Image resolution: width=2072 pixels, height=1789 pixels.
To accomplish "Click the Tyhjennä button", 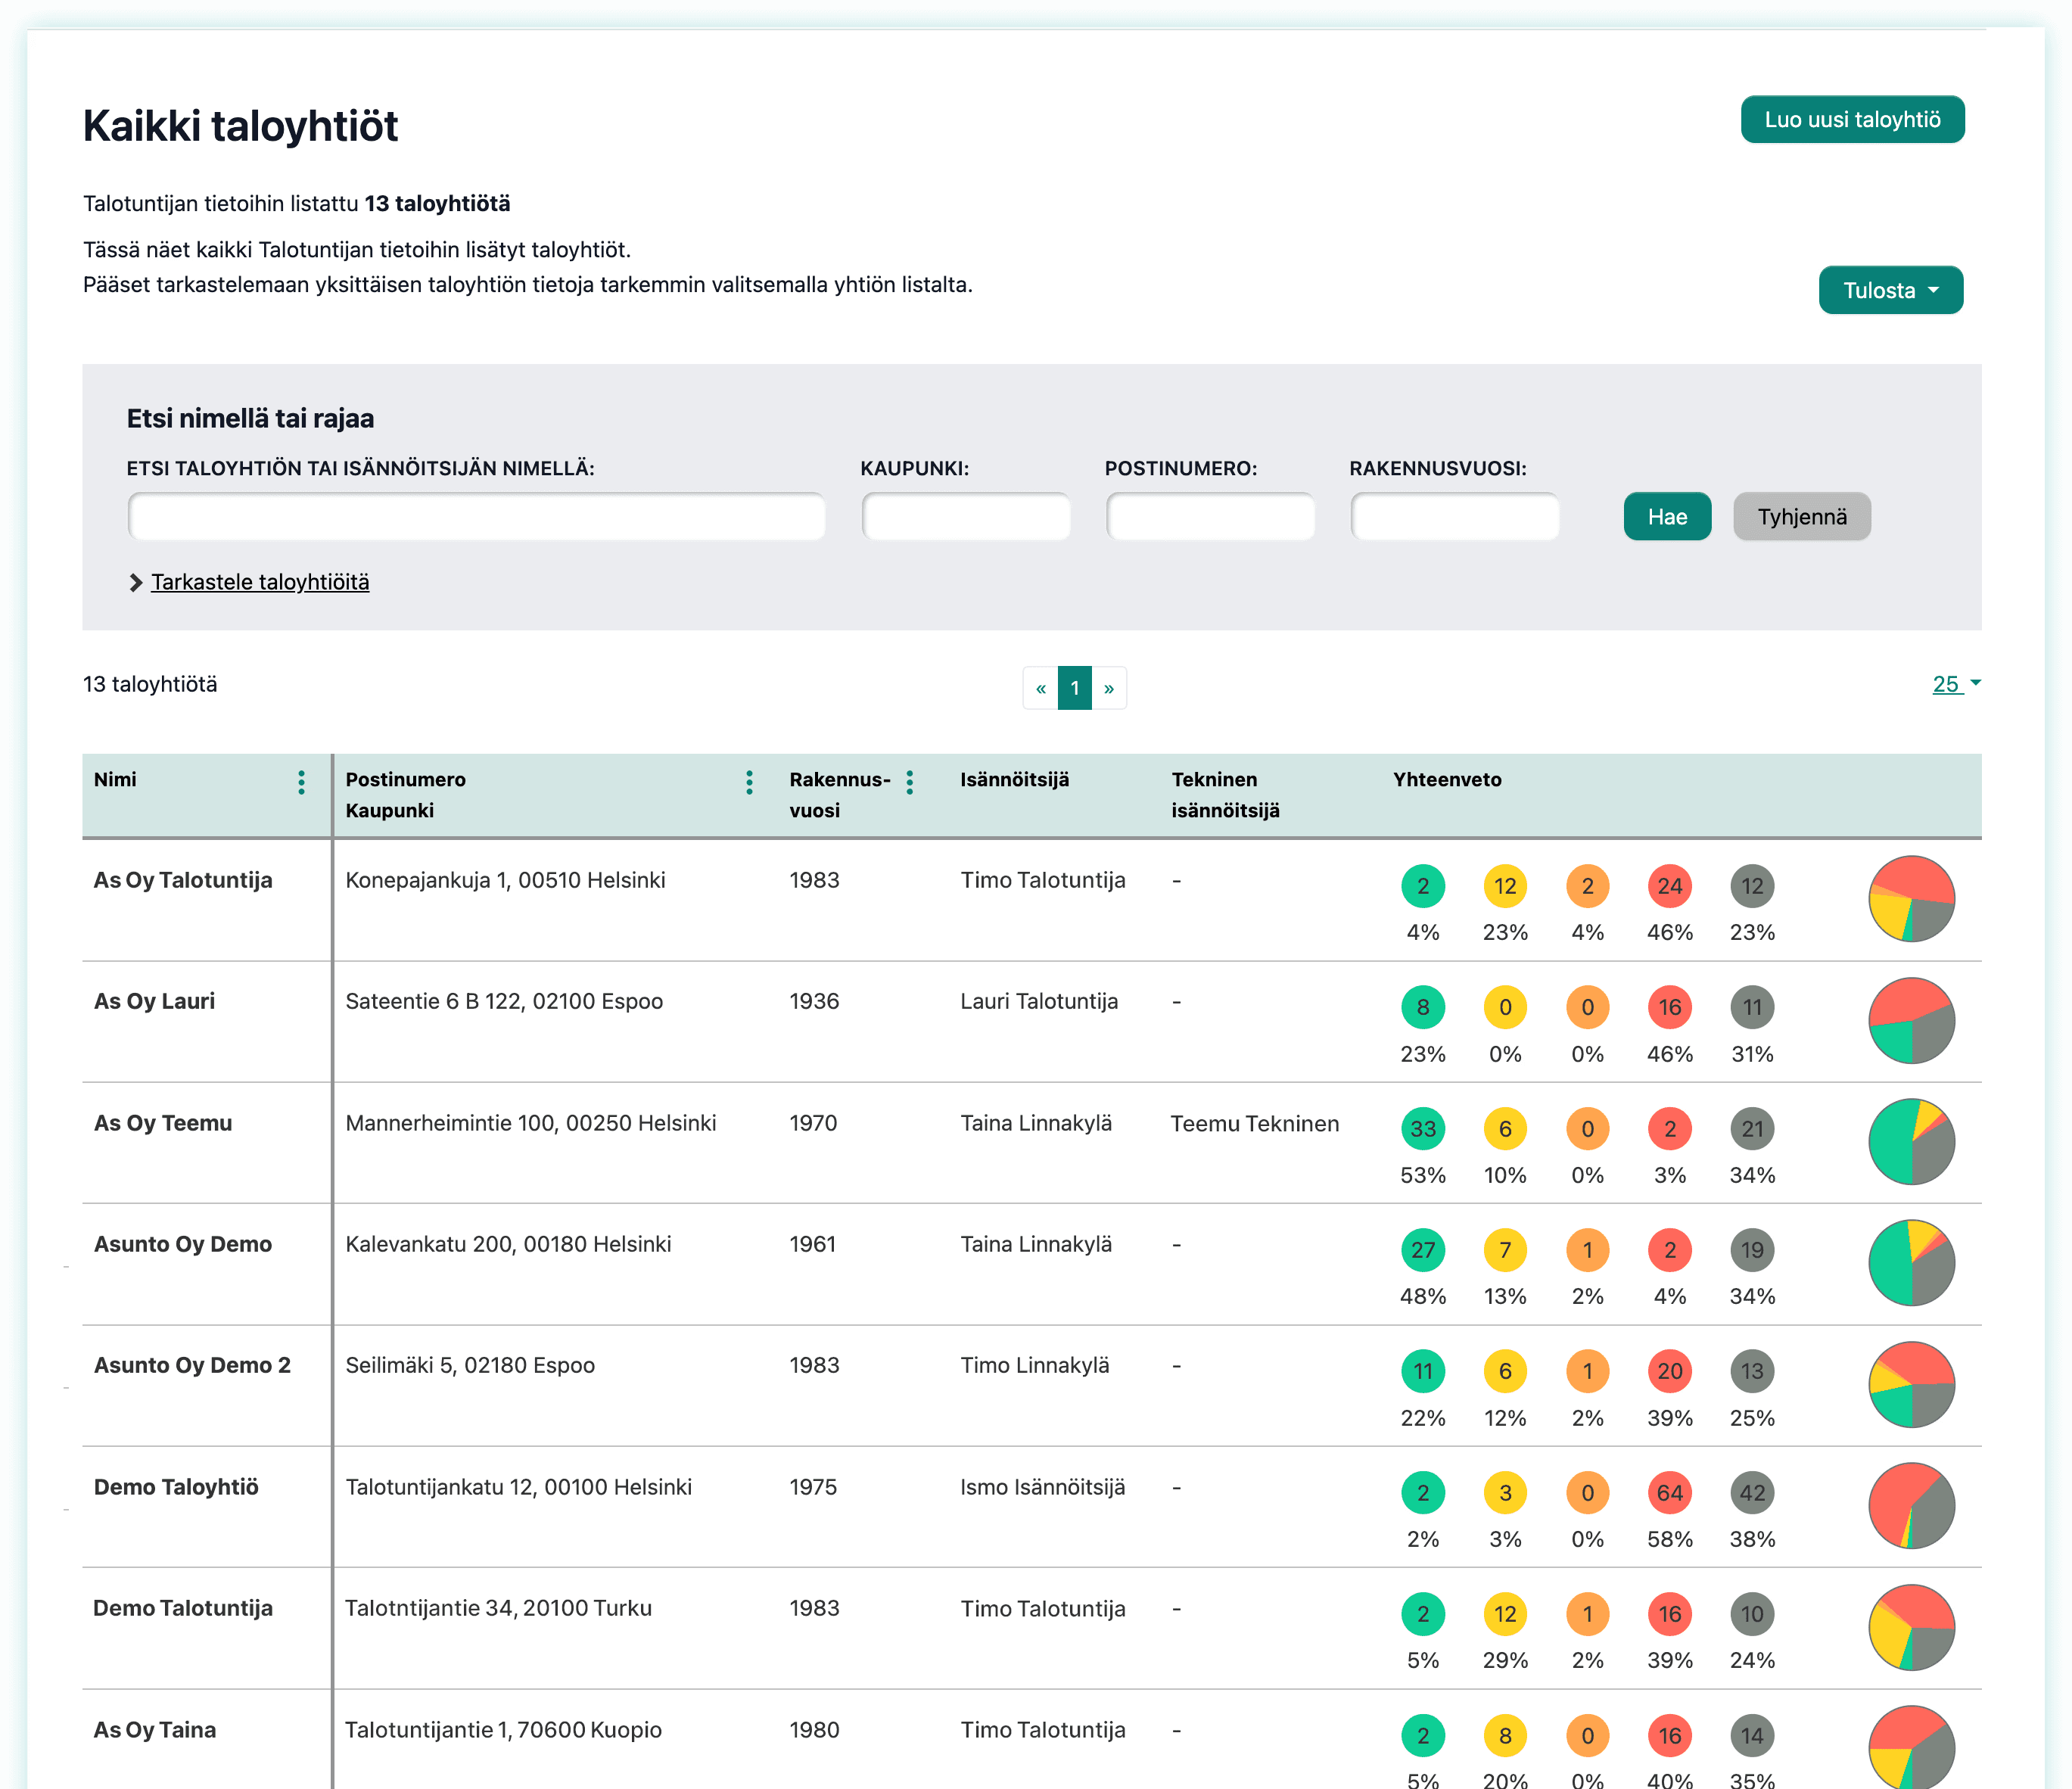I will 1801,517.
